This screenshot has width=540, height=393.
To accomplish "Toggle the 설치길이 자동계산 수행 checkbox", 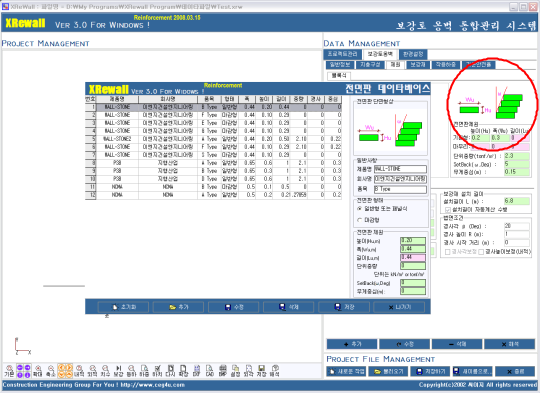I will (448, 209).
